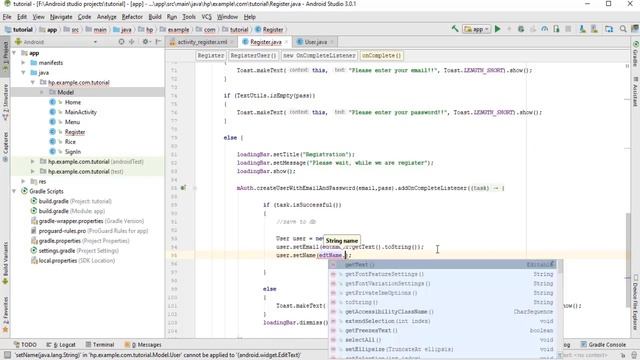Open SDK Manager icon in toolbar
640x360 pixels.
[594, 29]
